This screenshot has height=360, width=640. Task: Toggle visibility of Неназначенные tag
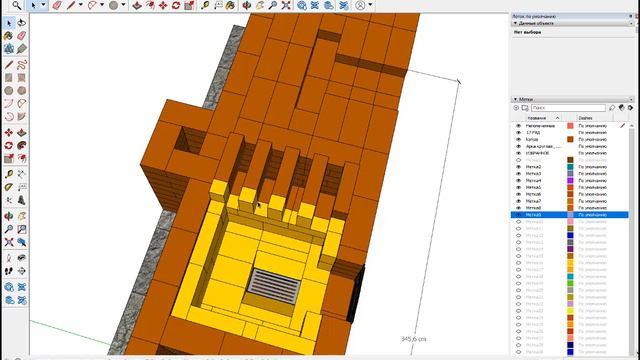(x=518, y=126)
